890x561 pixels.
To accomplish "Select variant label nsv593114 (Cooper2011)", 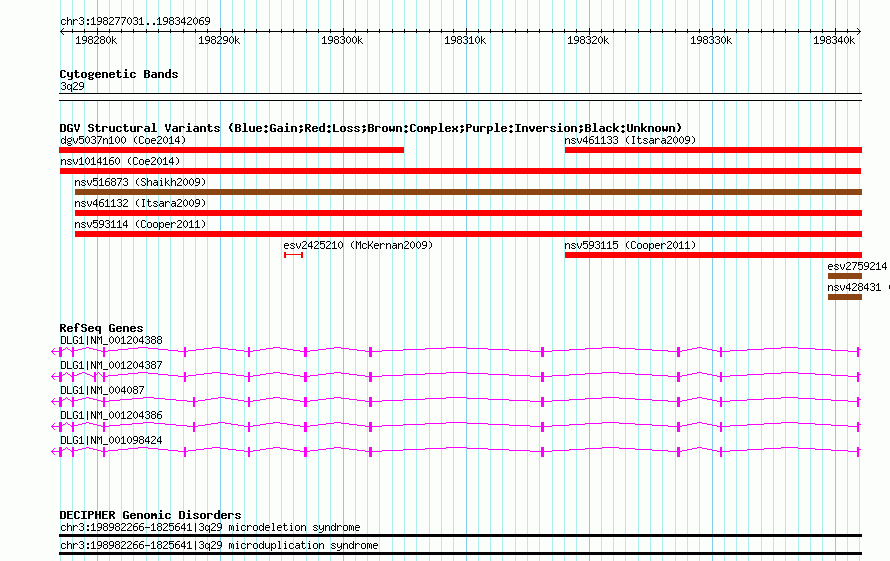I will (x=140, y=224).
